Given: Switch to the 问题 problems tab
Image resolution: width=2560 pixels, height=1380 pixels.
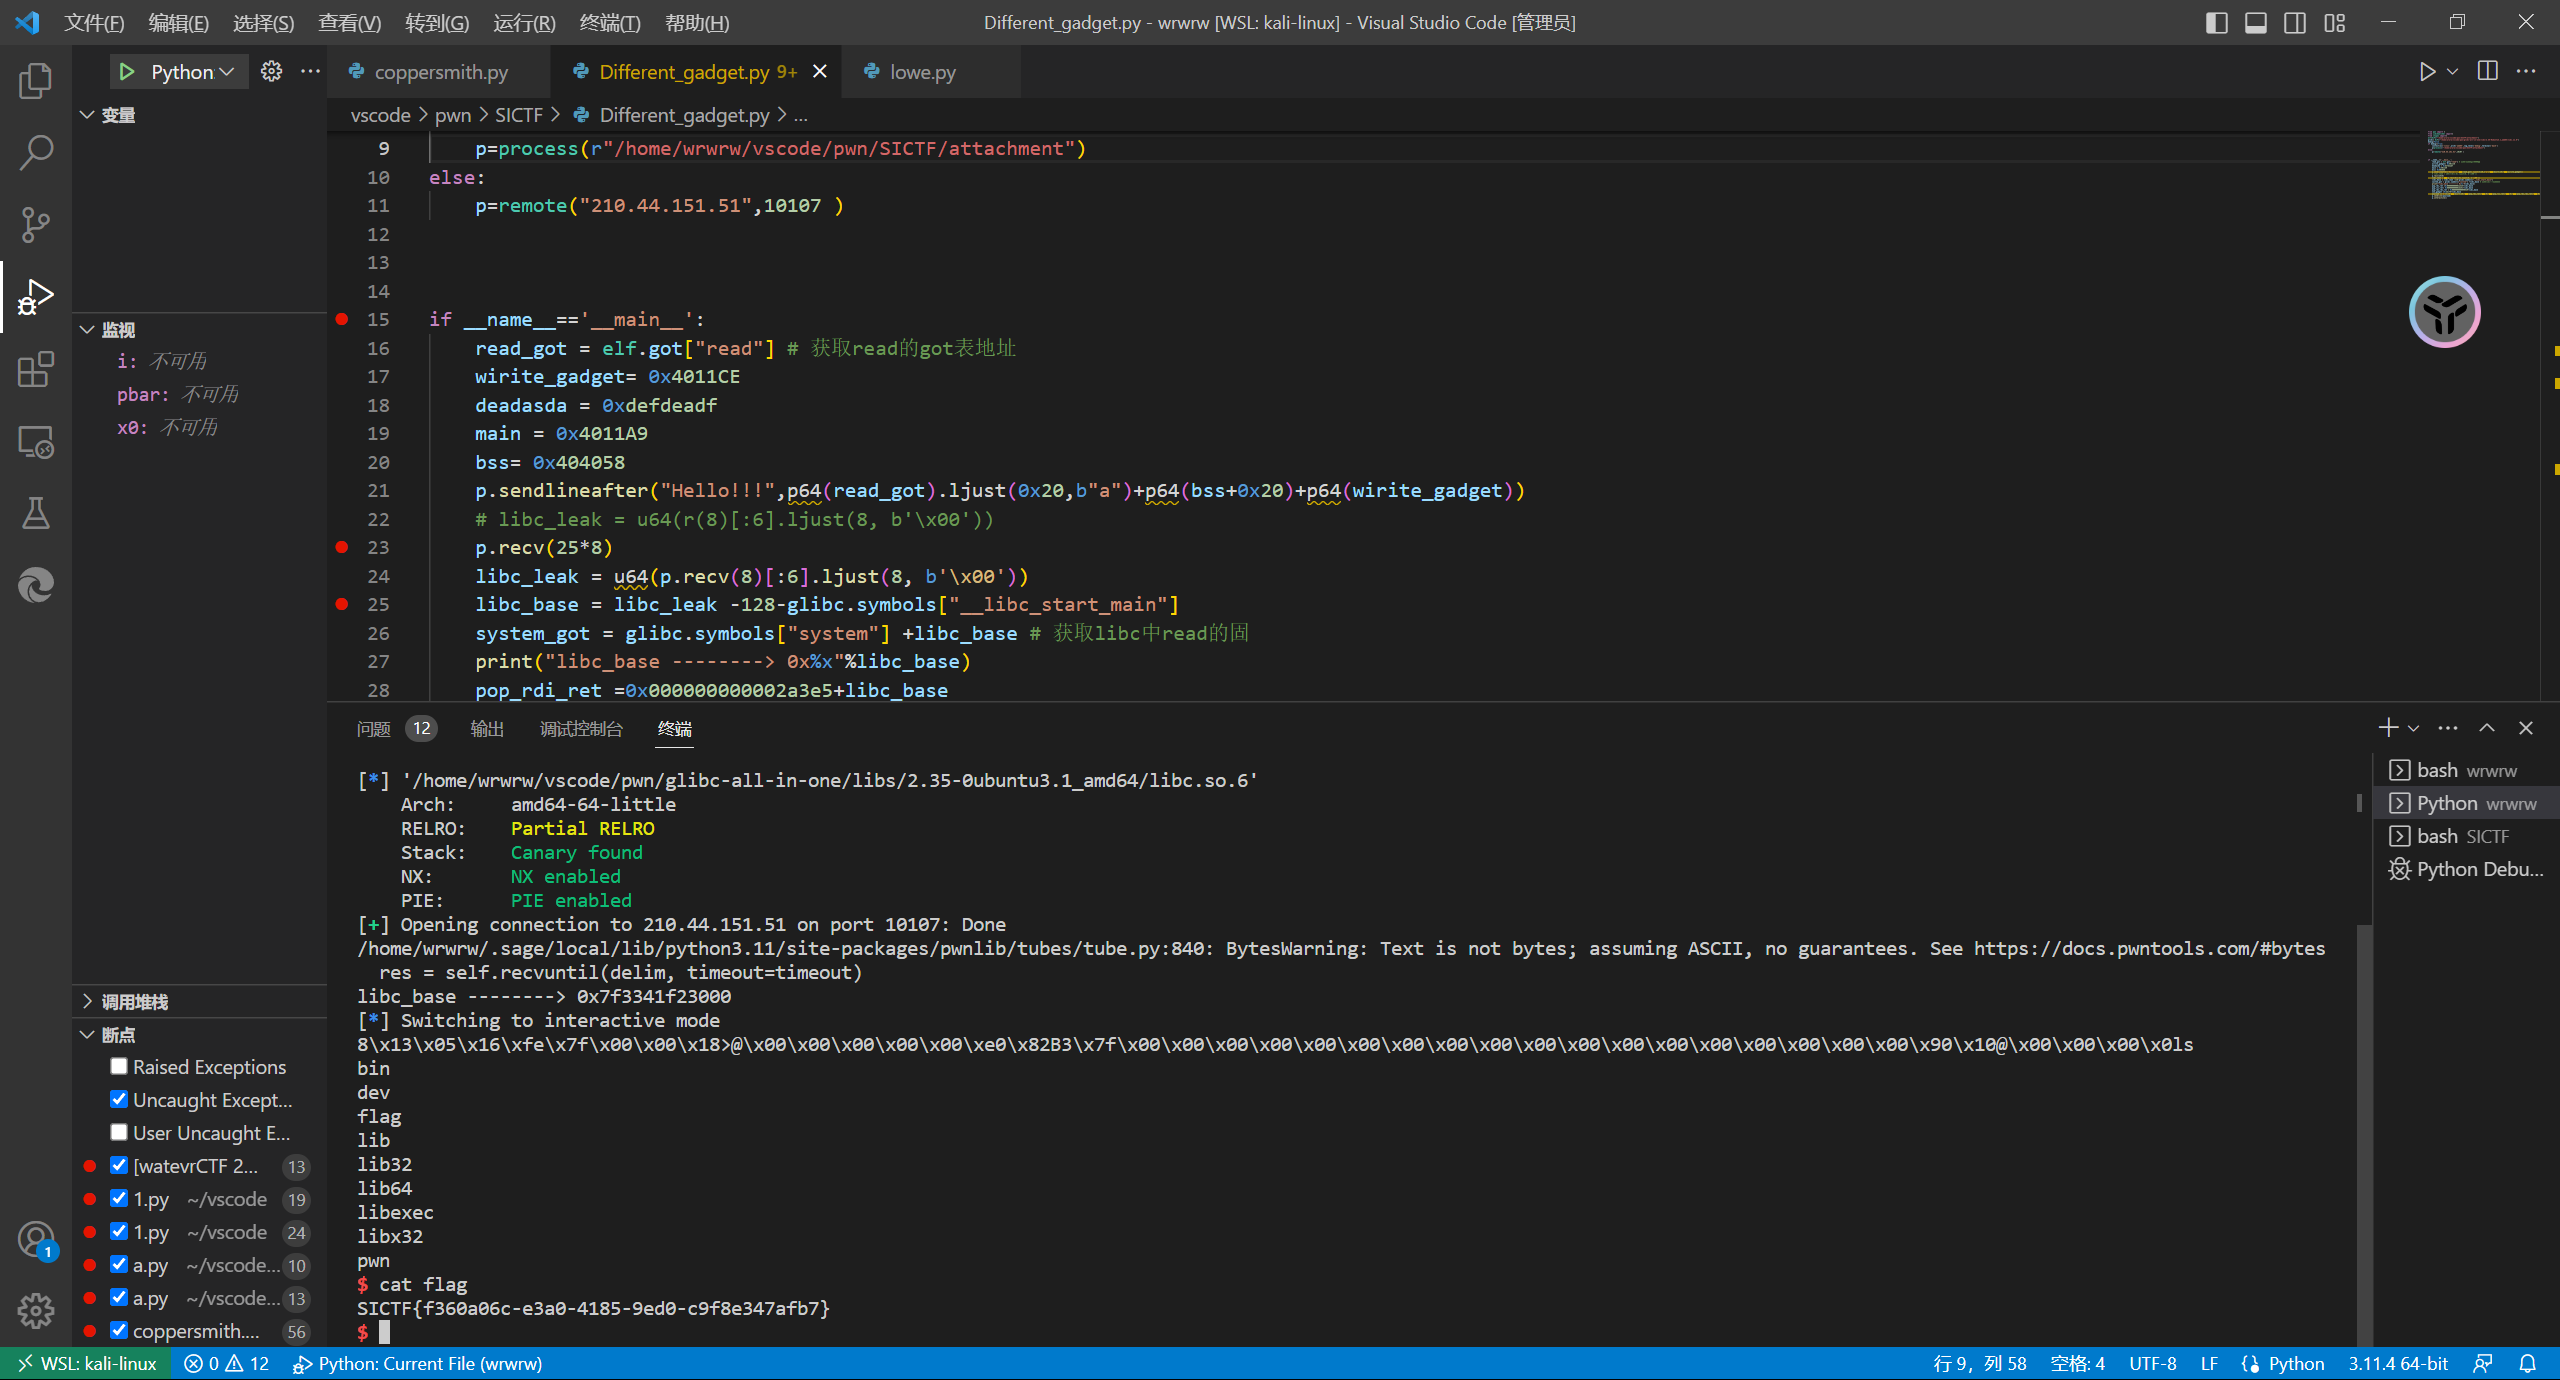Looking at the screenshot, I should [x=396, y=729].
